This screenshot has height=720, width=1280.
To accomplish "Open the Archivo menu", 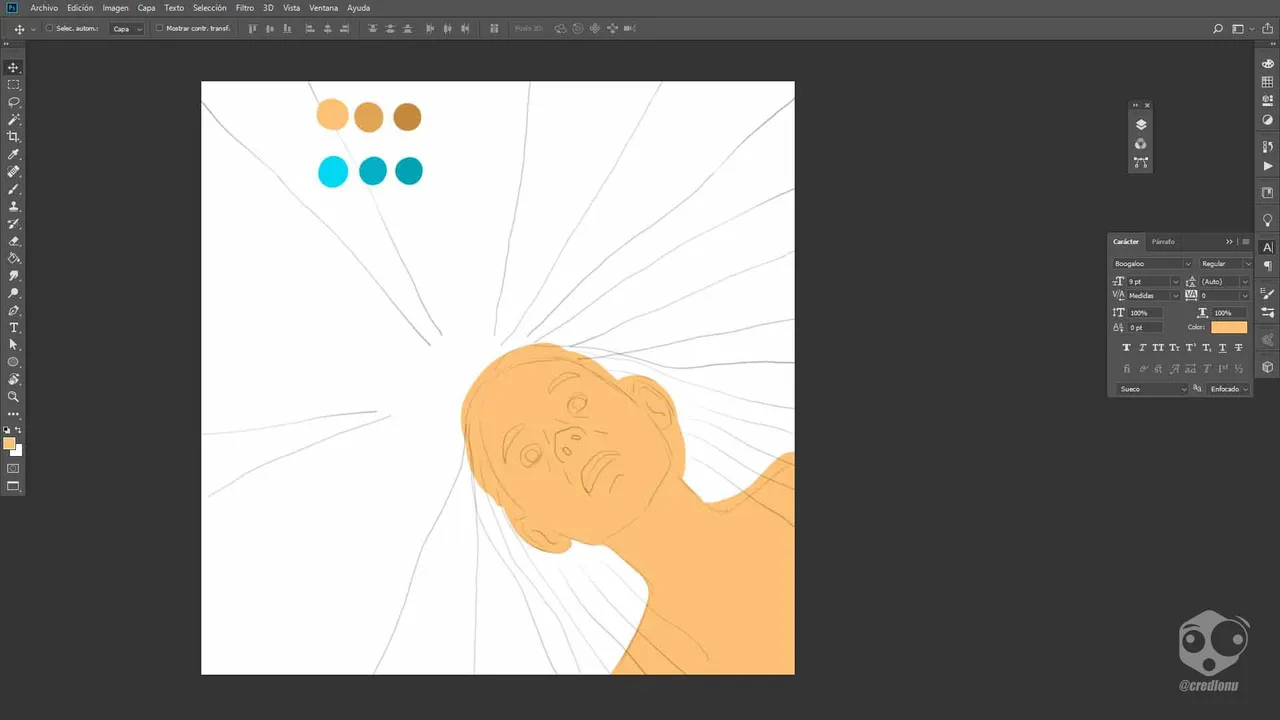I will pyautogui.click(x=44, y=8).
